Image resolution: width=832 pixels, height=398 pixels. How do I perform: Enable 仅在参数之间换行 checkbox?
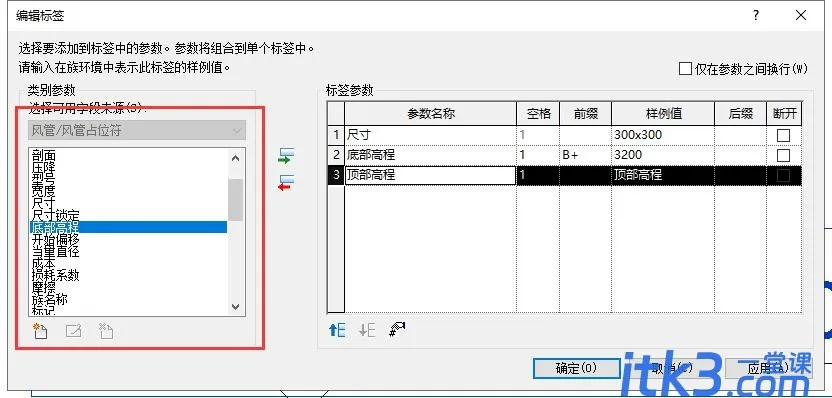[x=686, y=69]
